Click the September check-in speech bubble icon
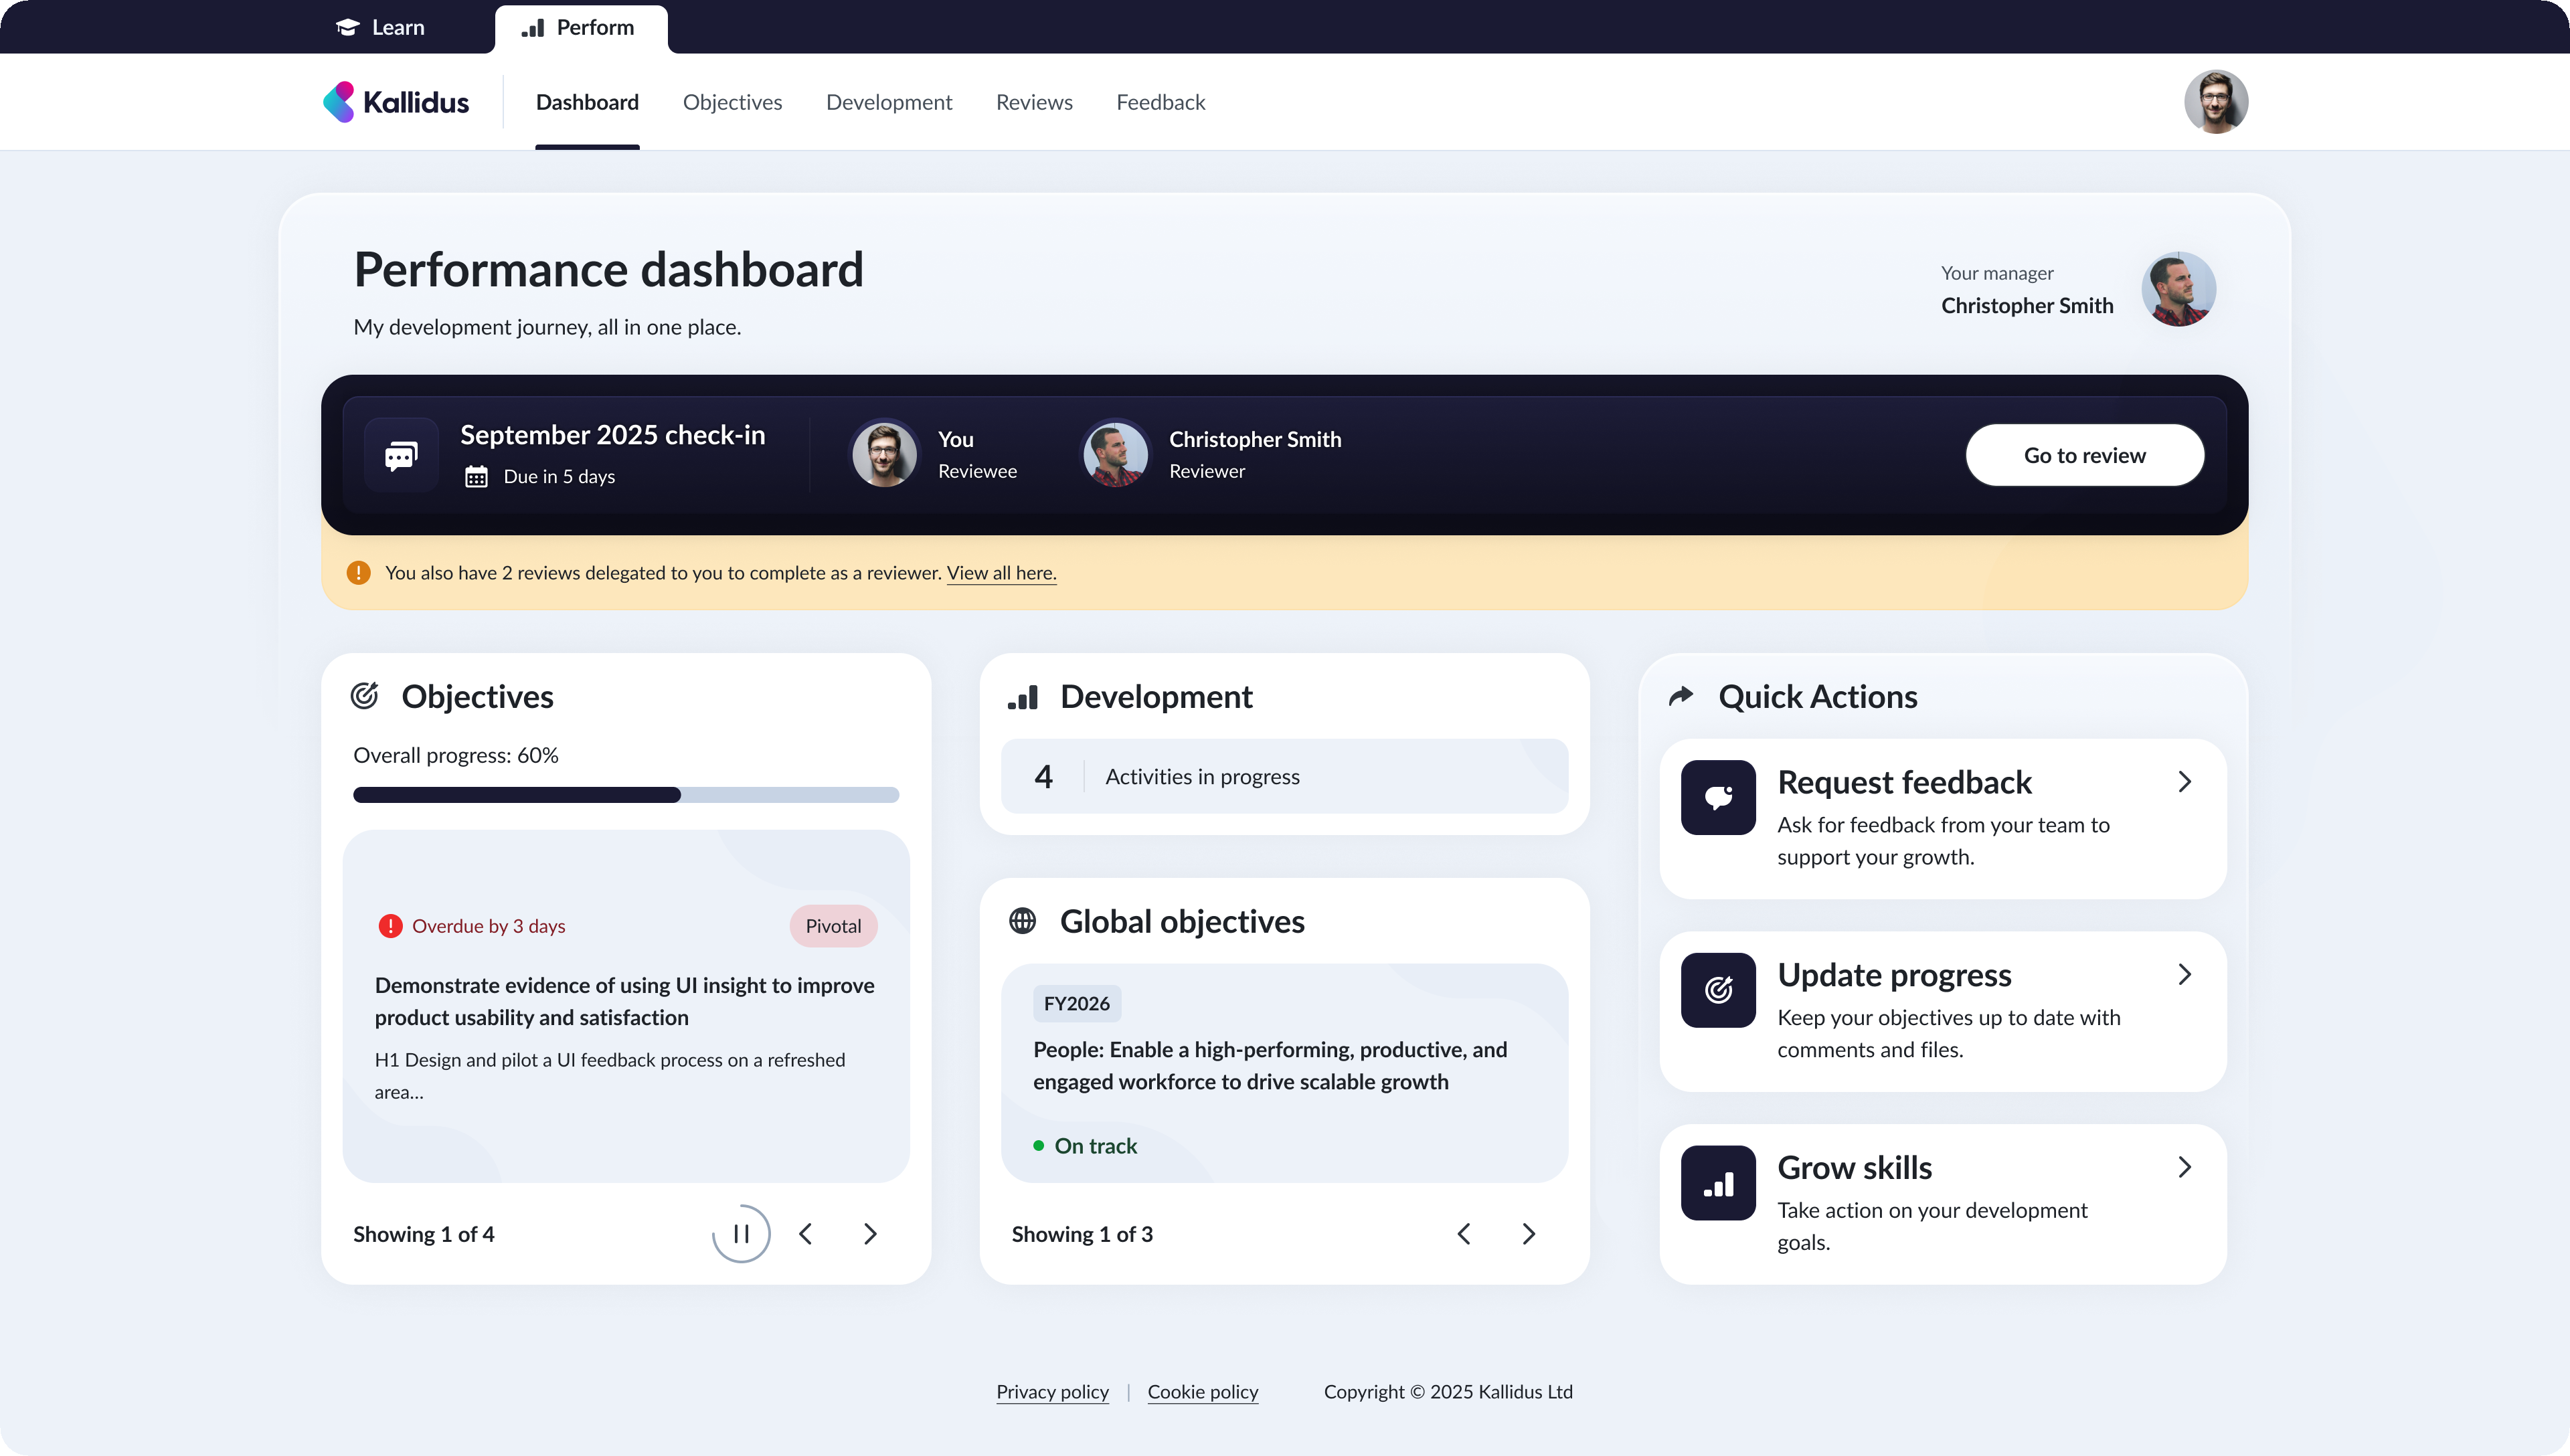Image resolution: width=2570 pixels, height=1456 pixels. (x=400, y=454)
